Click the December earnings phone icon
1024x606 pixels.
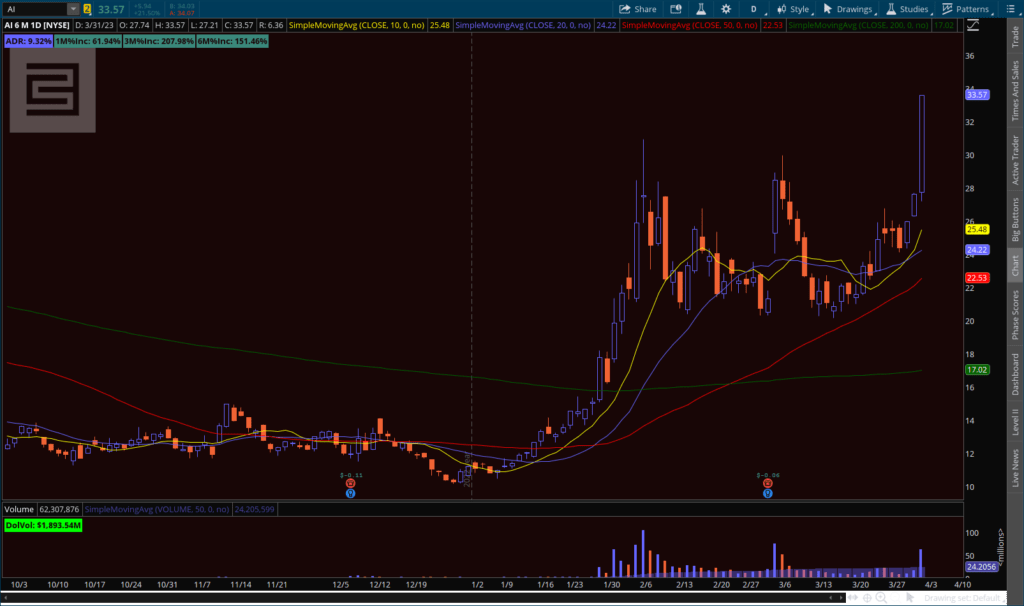point(350,483)
